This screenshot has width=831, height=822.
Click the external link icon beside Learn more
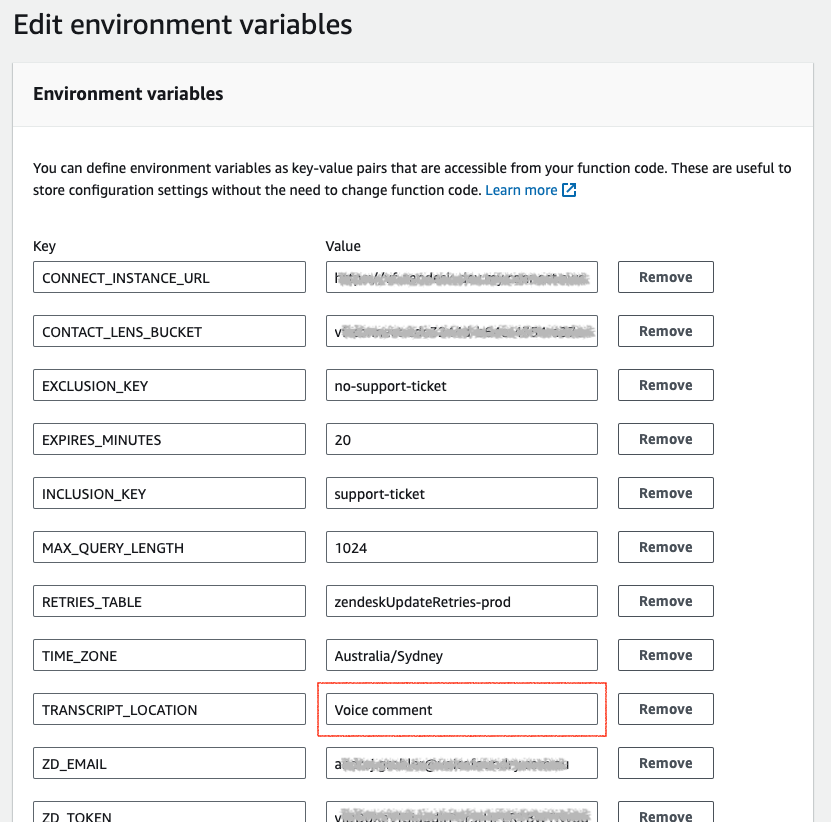[x=569, y=190]
